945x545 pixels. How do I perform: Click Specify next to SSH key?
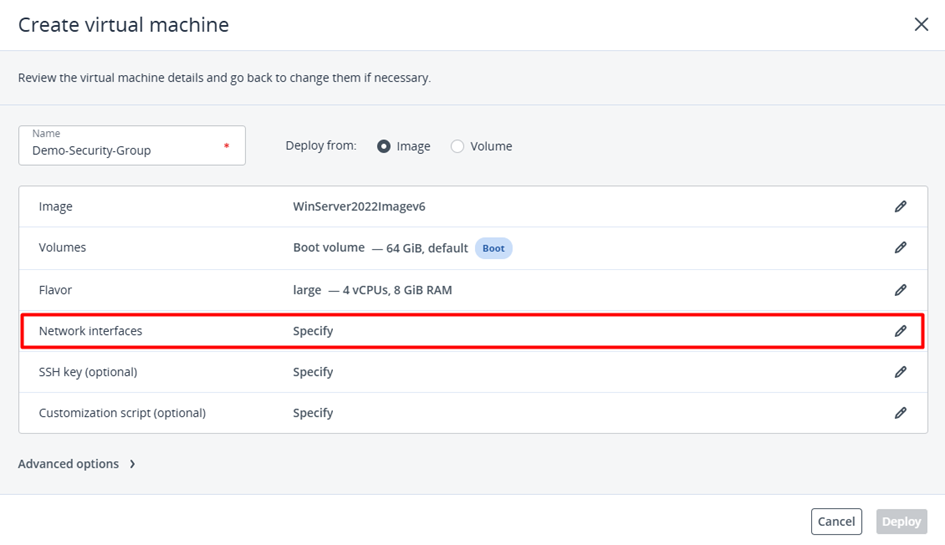click(313, 372)
